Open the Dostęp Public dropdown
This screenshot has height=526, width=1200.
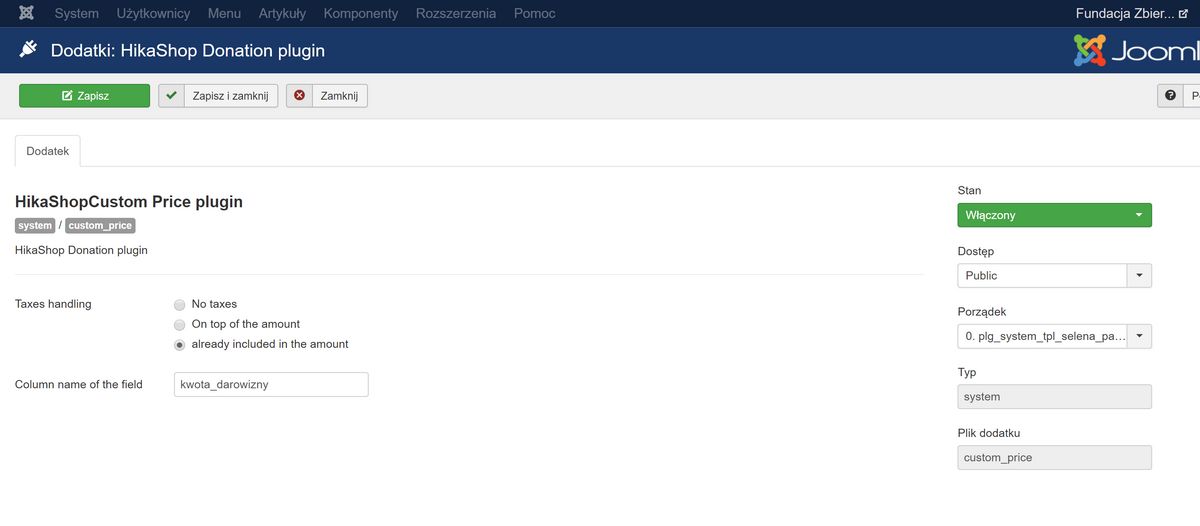point(1054,276)
